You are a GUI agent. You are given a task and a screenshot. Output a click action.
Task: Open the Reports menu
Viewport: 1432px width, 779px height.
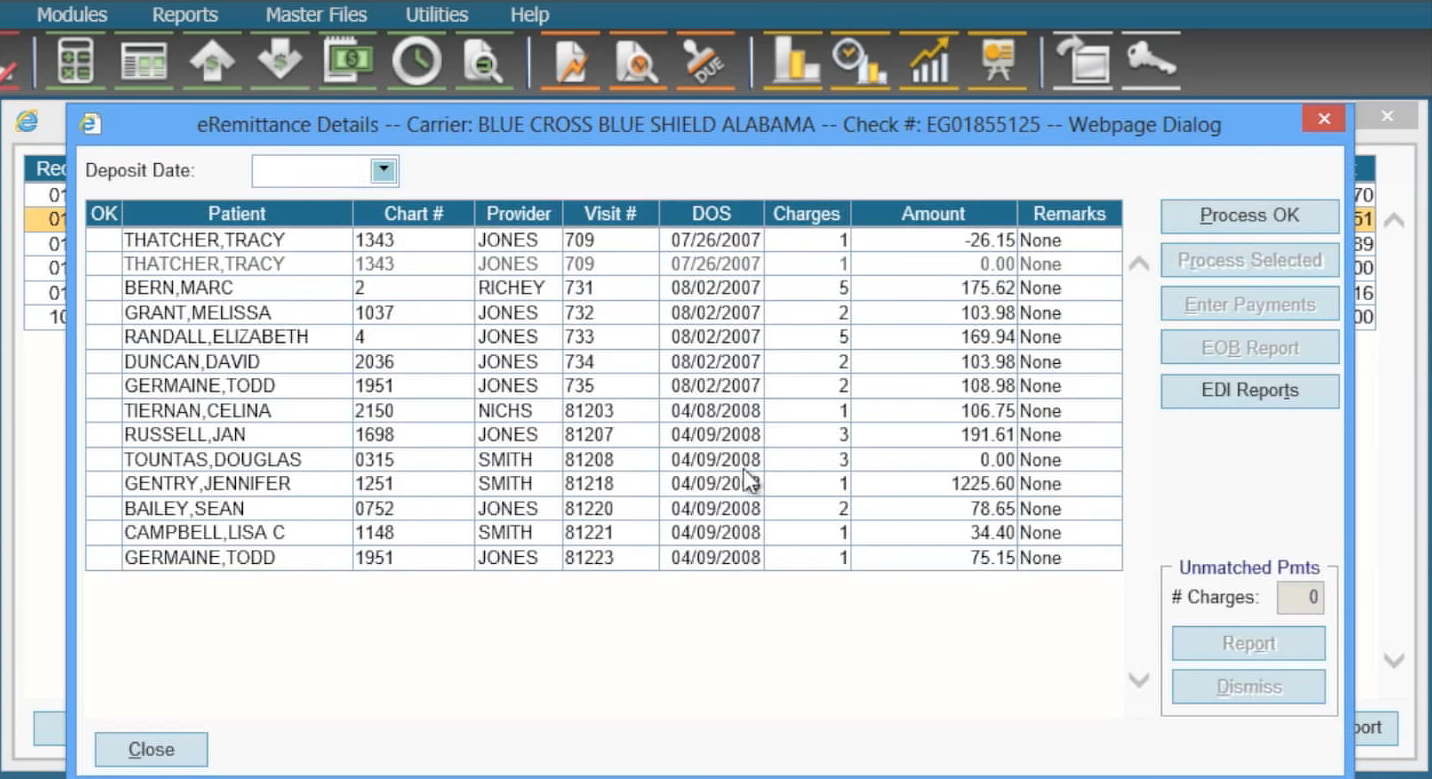tap(185, 15)
